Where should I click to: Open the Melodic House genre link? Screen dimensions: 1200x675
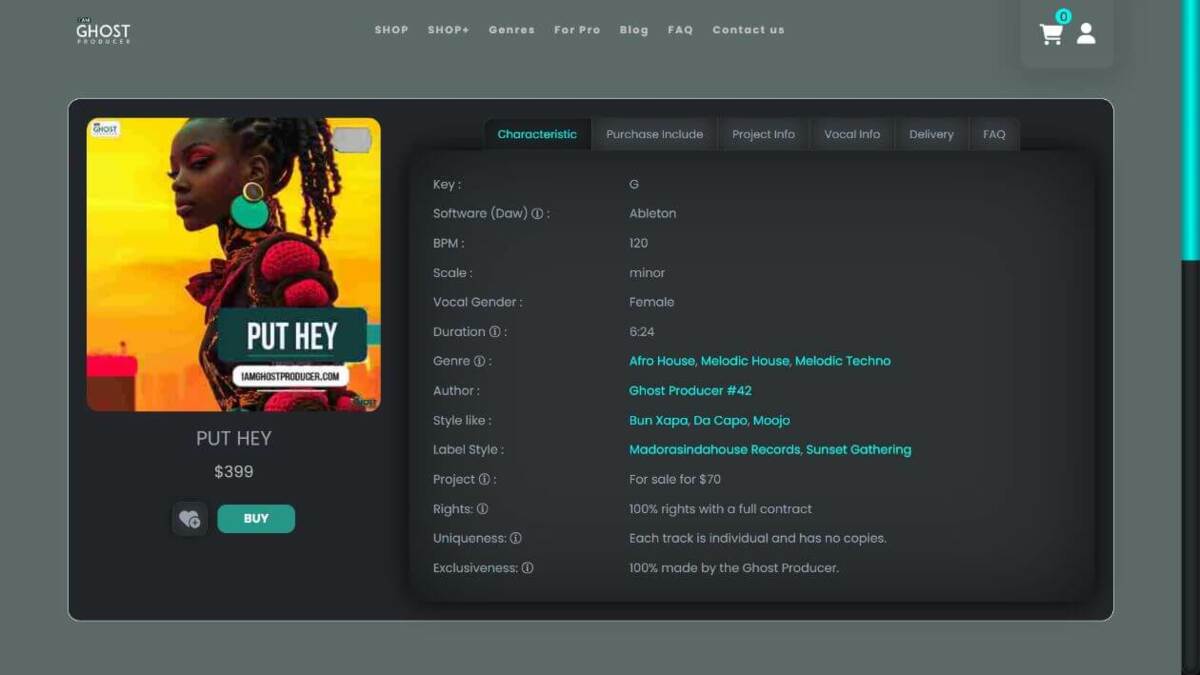746,361
